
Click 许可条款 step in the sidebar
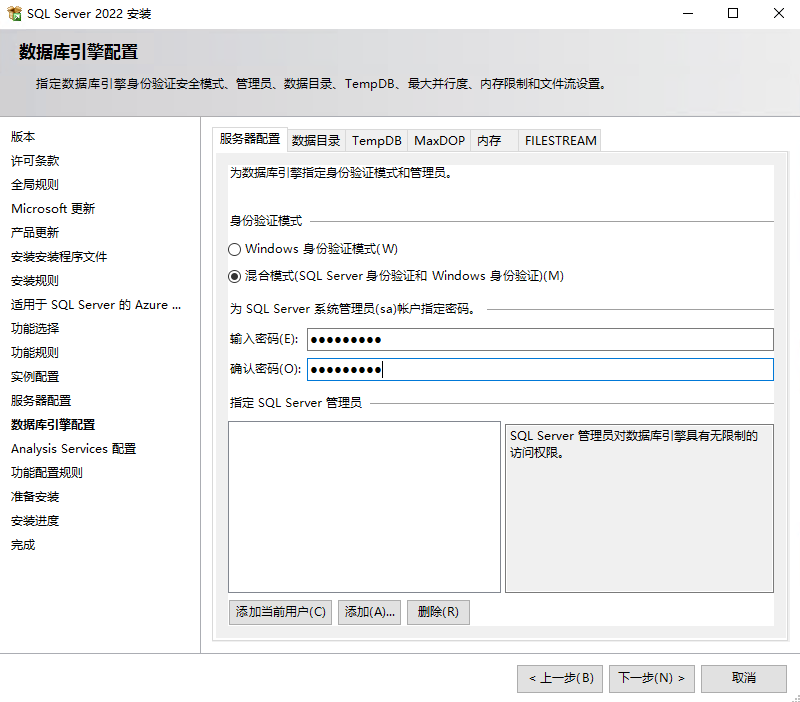(35, 161)
